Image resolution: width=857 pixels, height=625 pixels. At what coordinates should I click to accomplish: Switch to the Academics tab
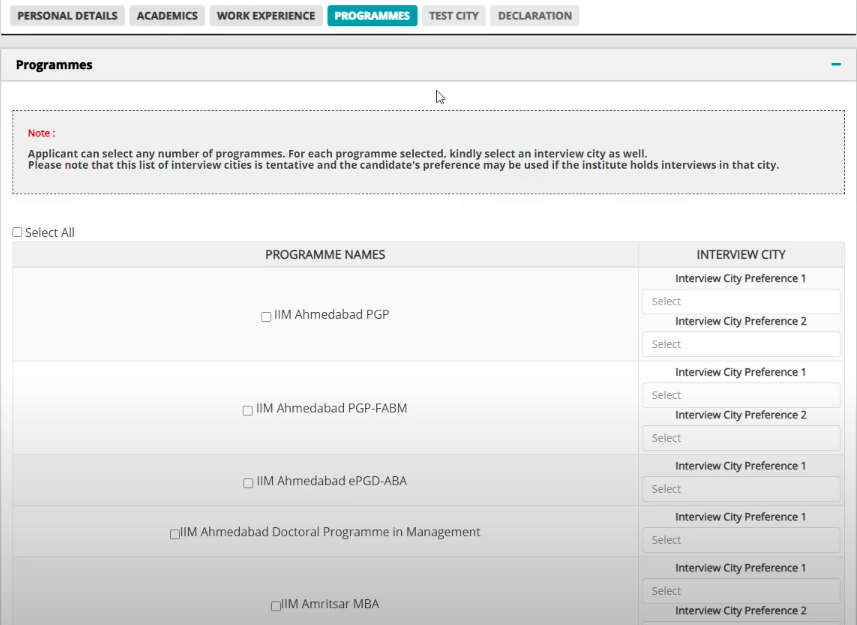(167, 16)
